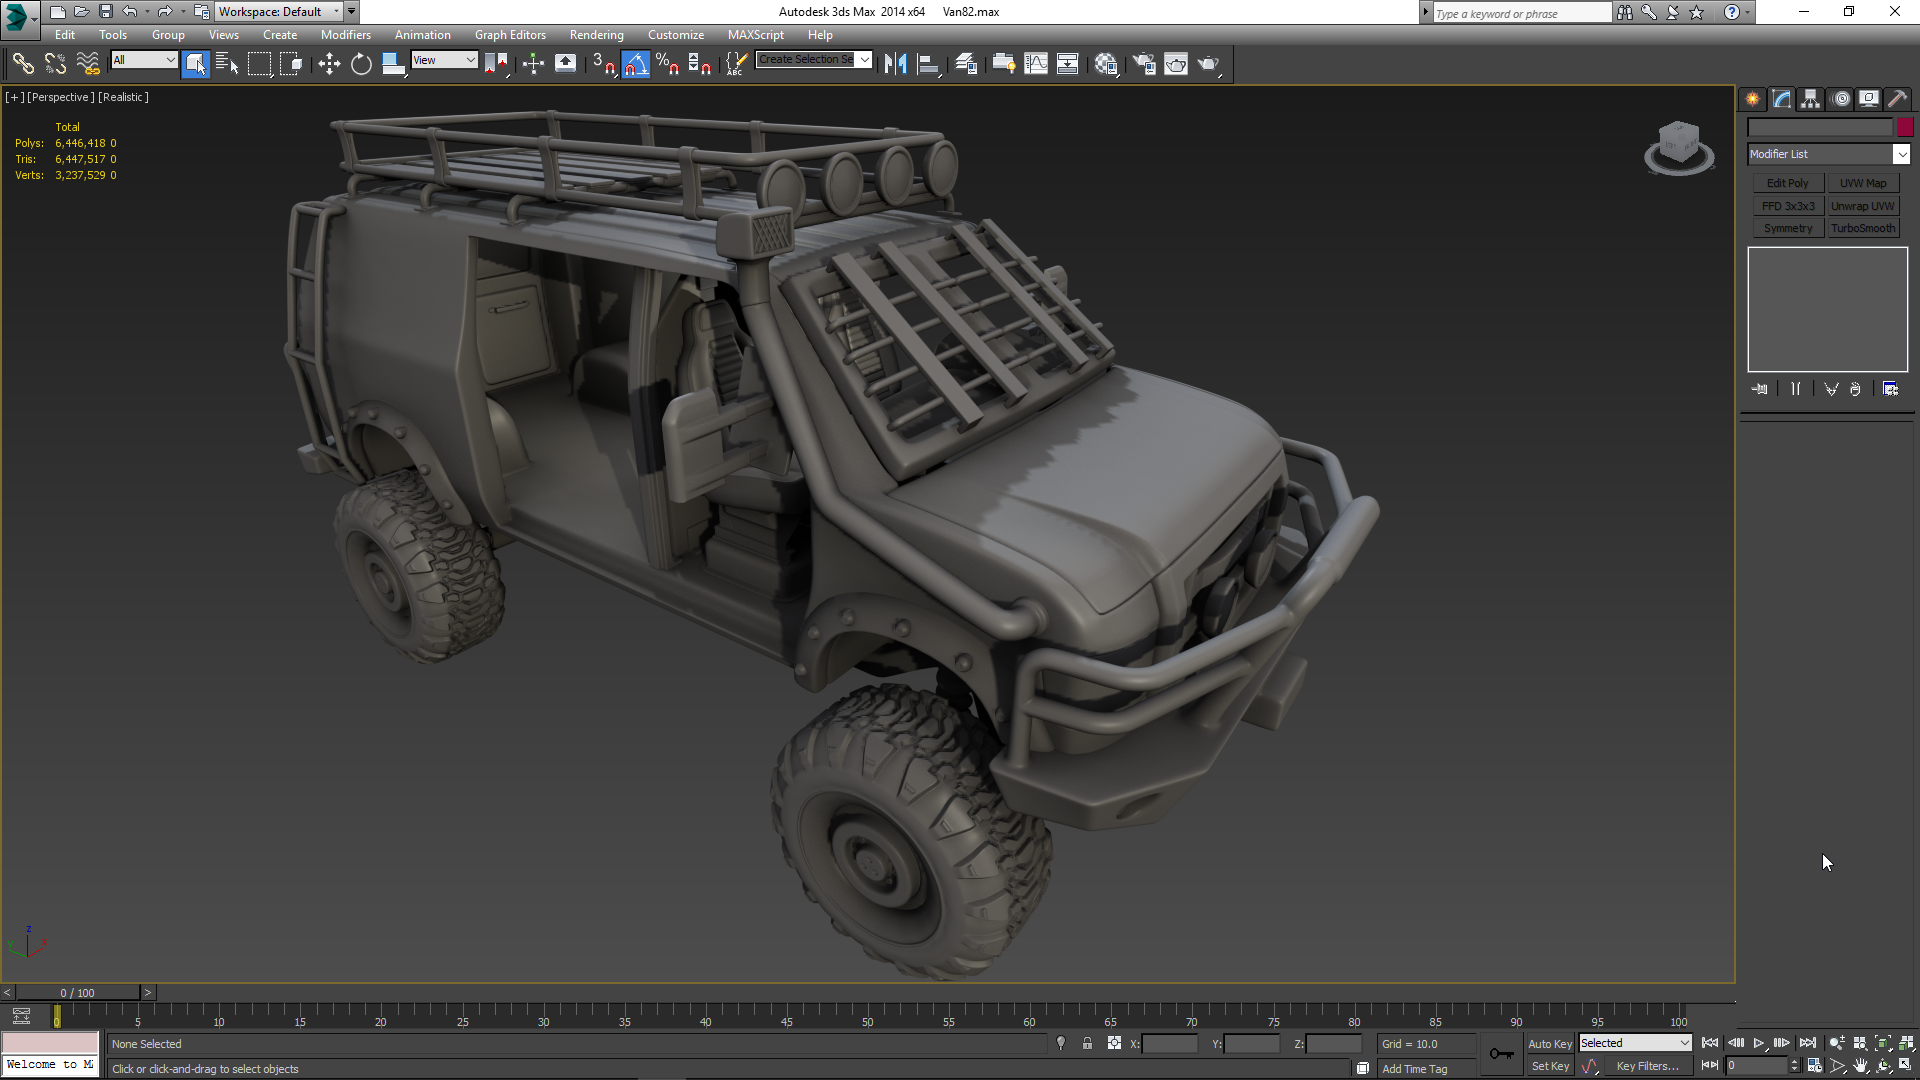This screenshot has width=1920, height=1080.
Task: Click the TurboSmooth modifier button
Action: pos(1863,228)
